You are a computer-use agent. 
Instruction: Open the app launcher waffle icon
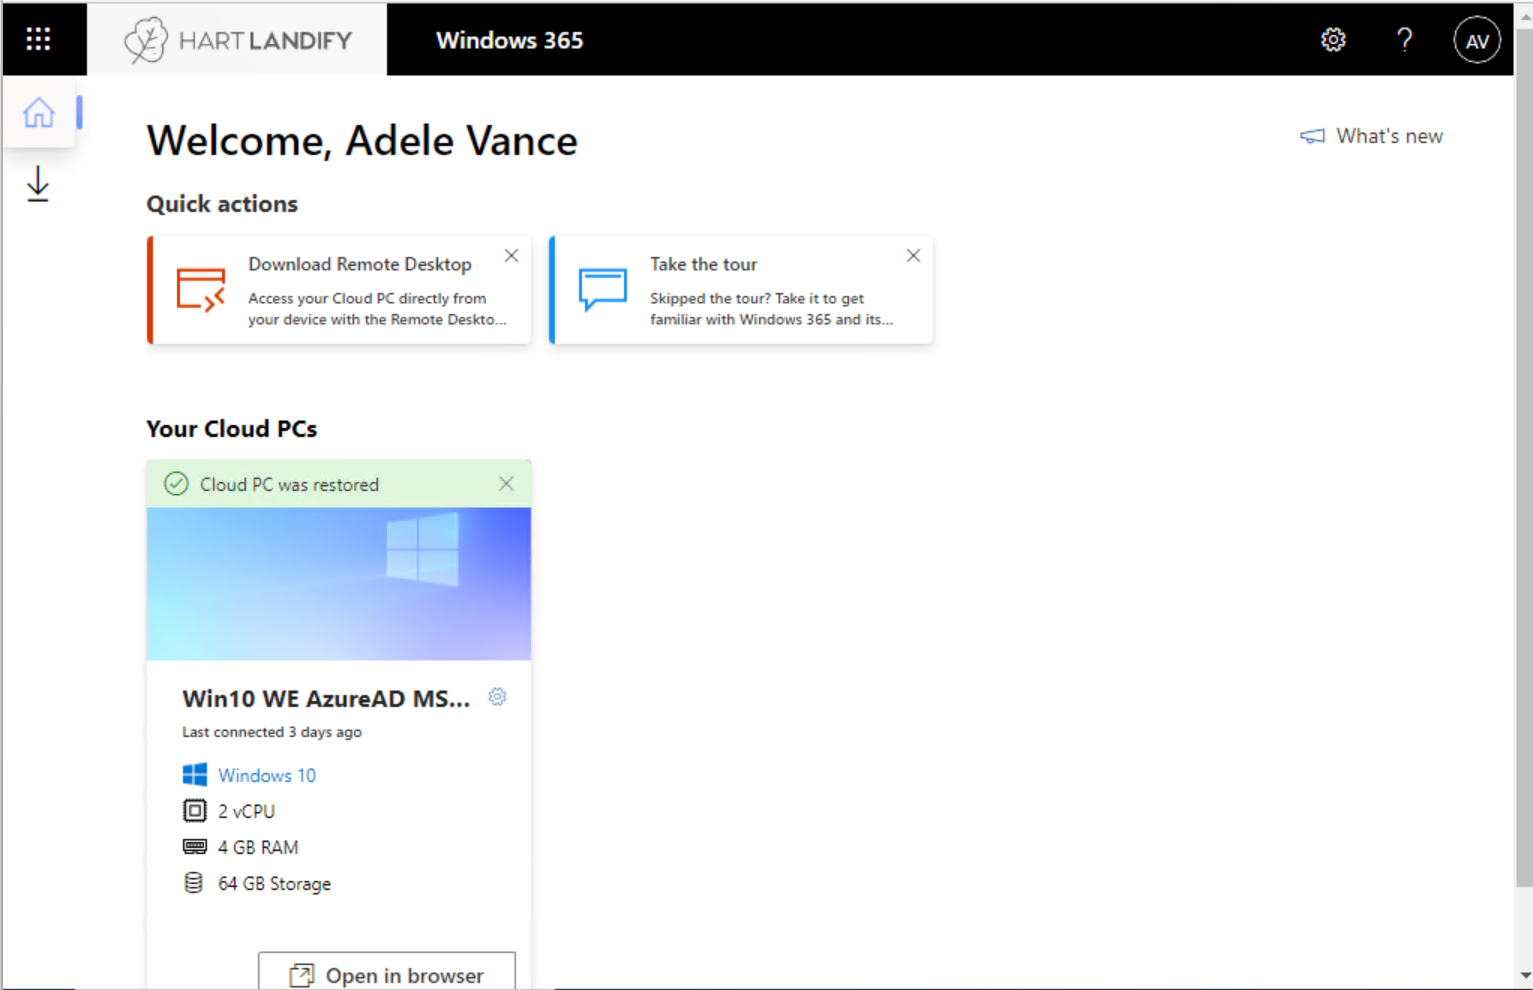(x=38, y=39)
